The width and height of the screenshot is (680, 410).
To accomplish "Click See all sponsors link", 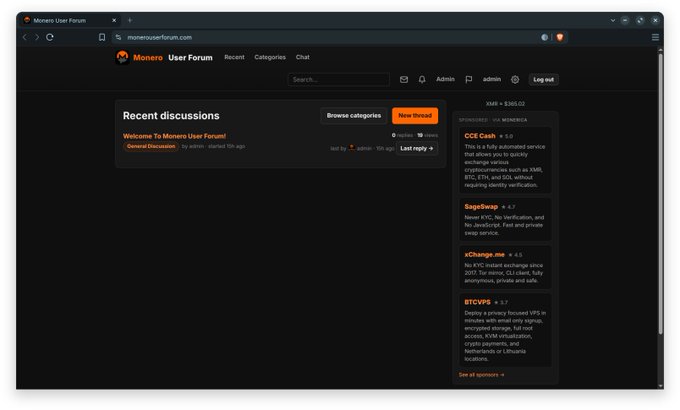I will pyautogui.click(x=481, y=375).
